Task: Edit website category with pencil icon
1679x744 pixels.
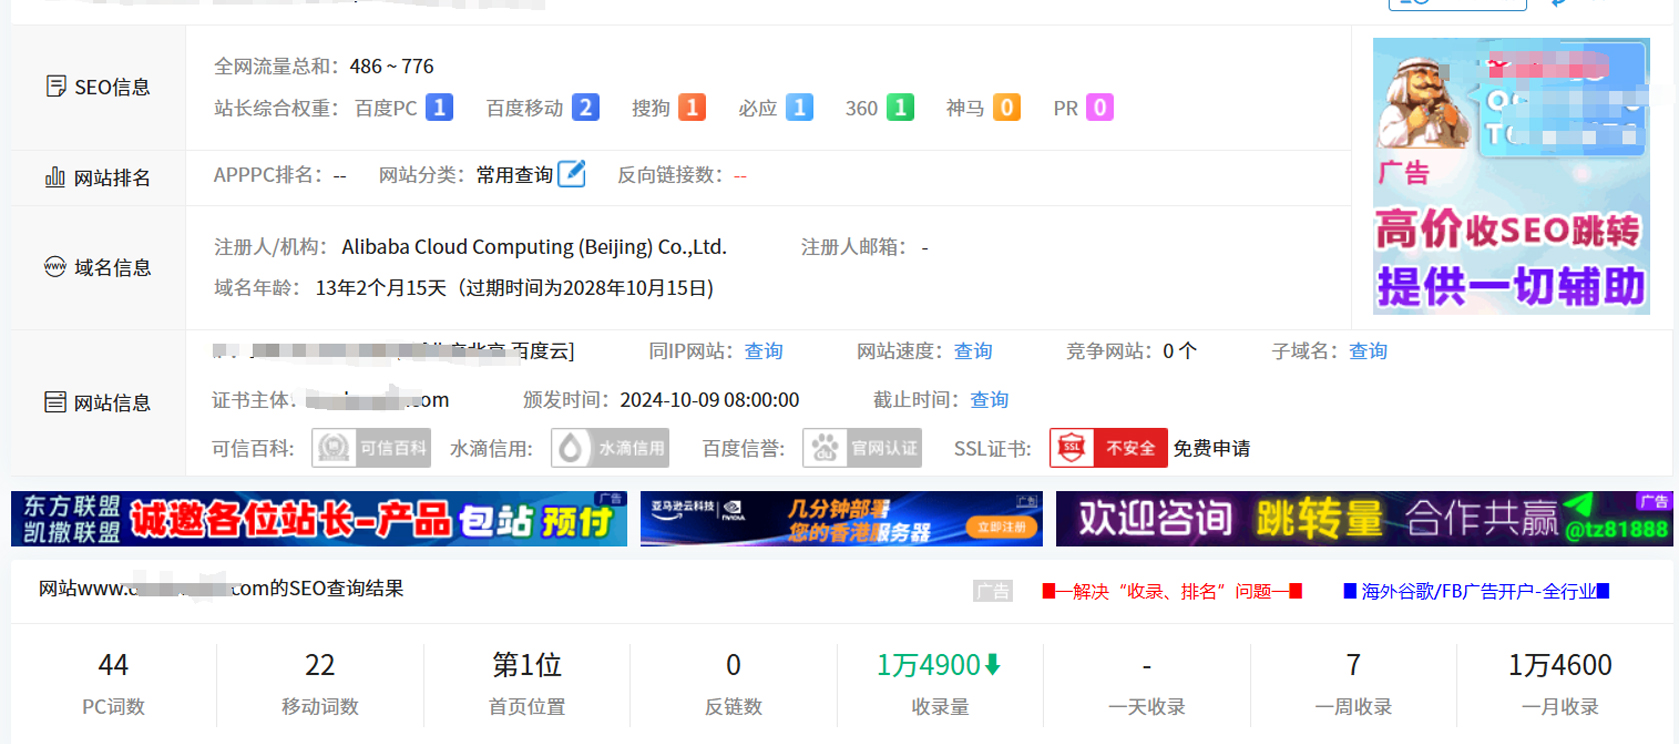Action: click(x=571, y=174)
